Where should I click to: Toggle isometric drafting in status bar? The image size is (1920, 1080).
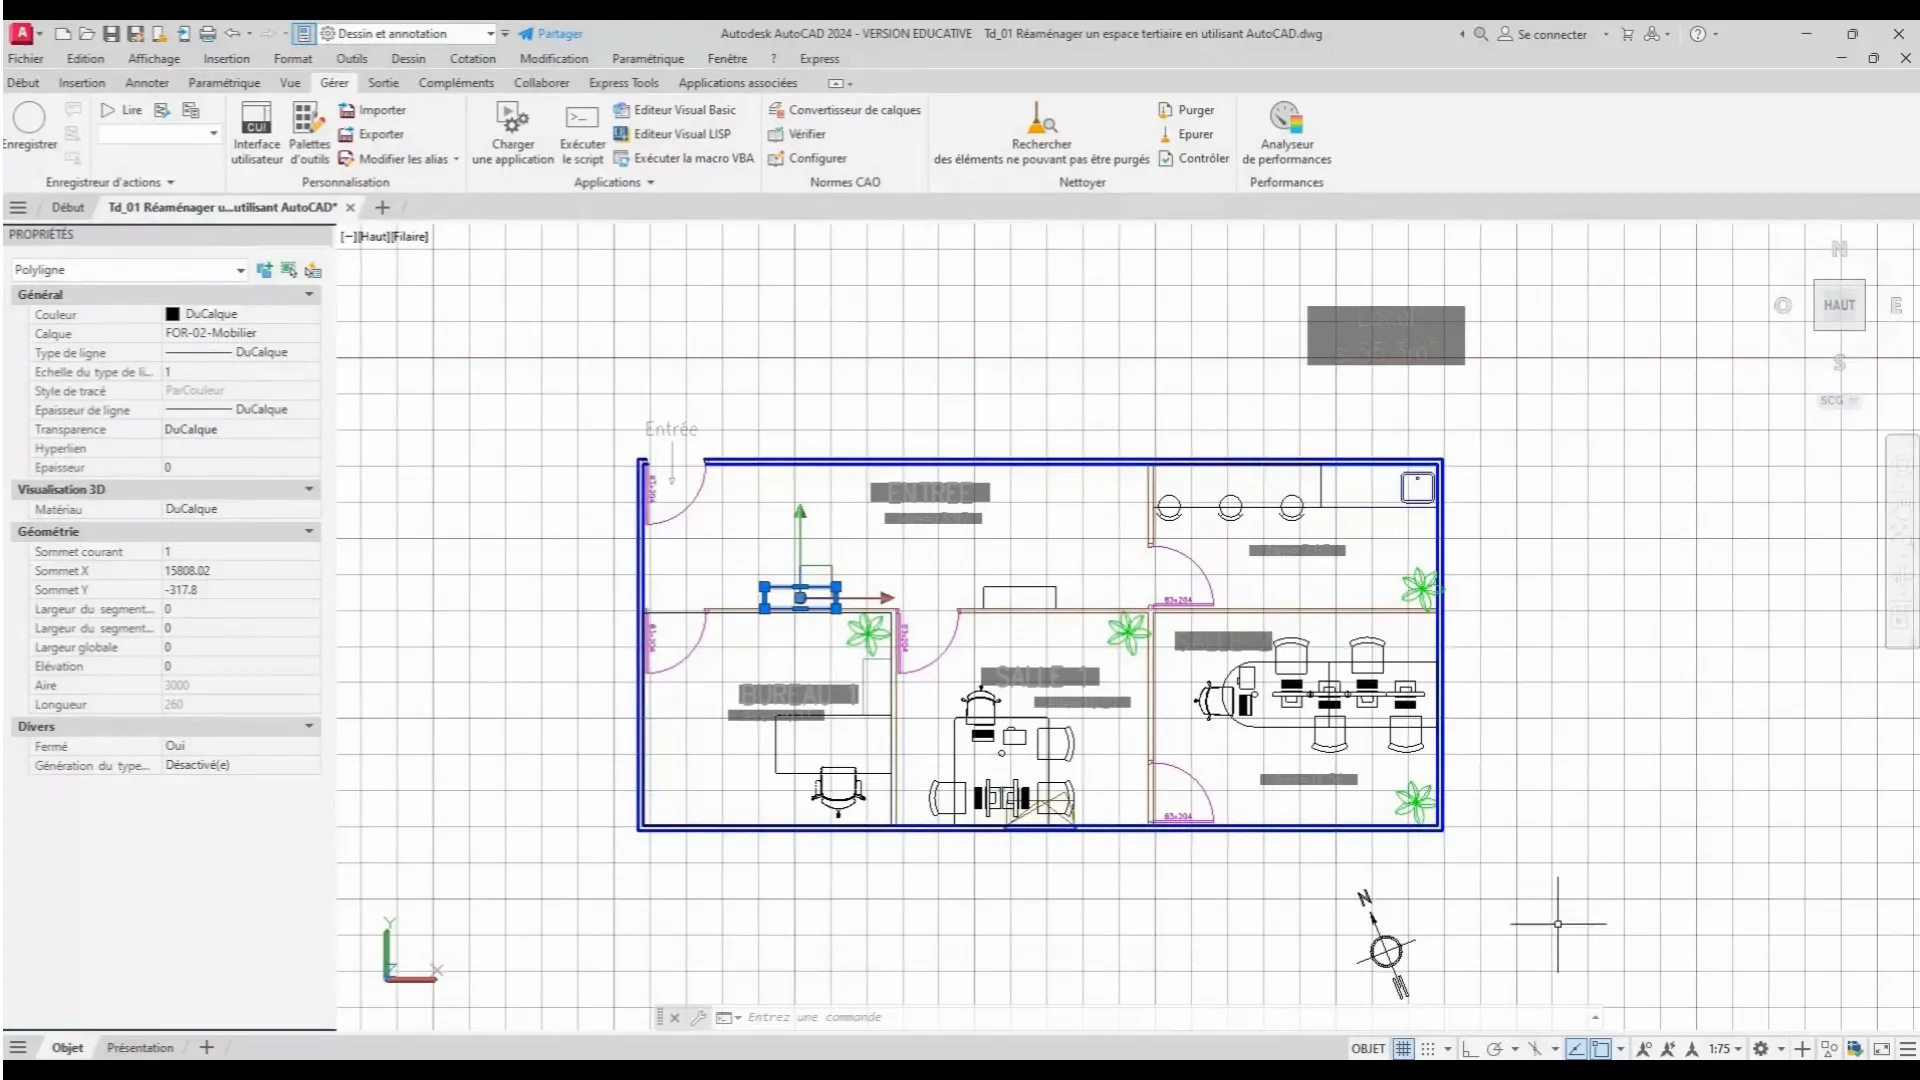point(1535,1049)
